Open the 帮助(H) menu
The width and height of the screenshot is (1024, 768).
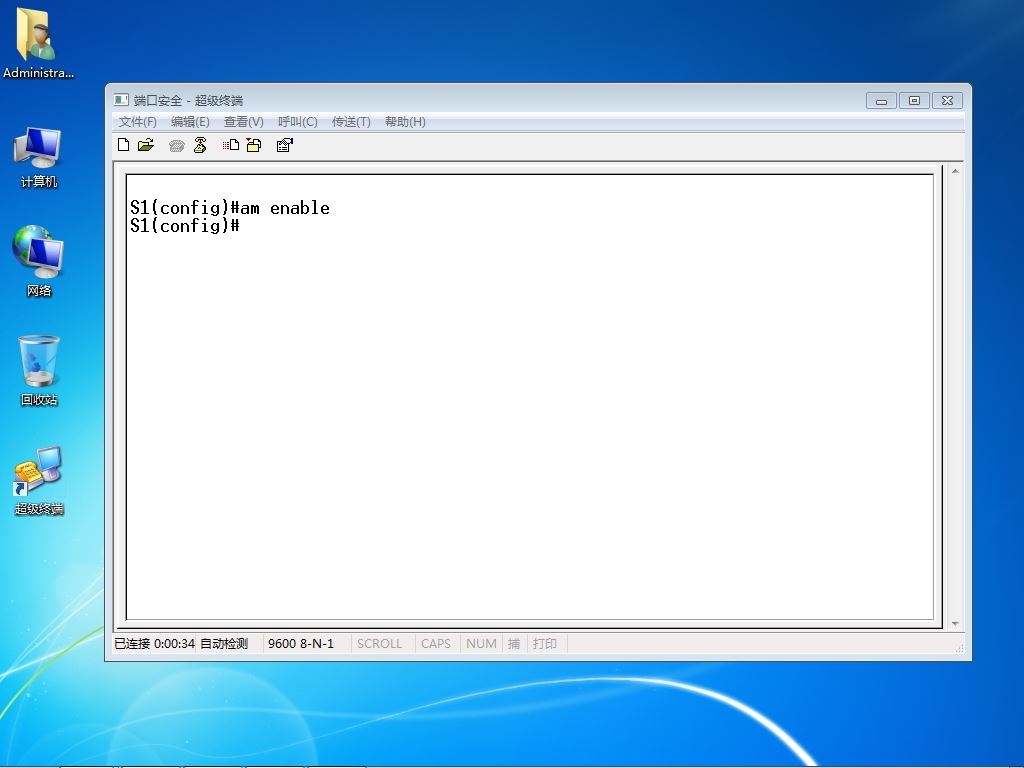(x=405, y=121)
